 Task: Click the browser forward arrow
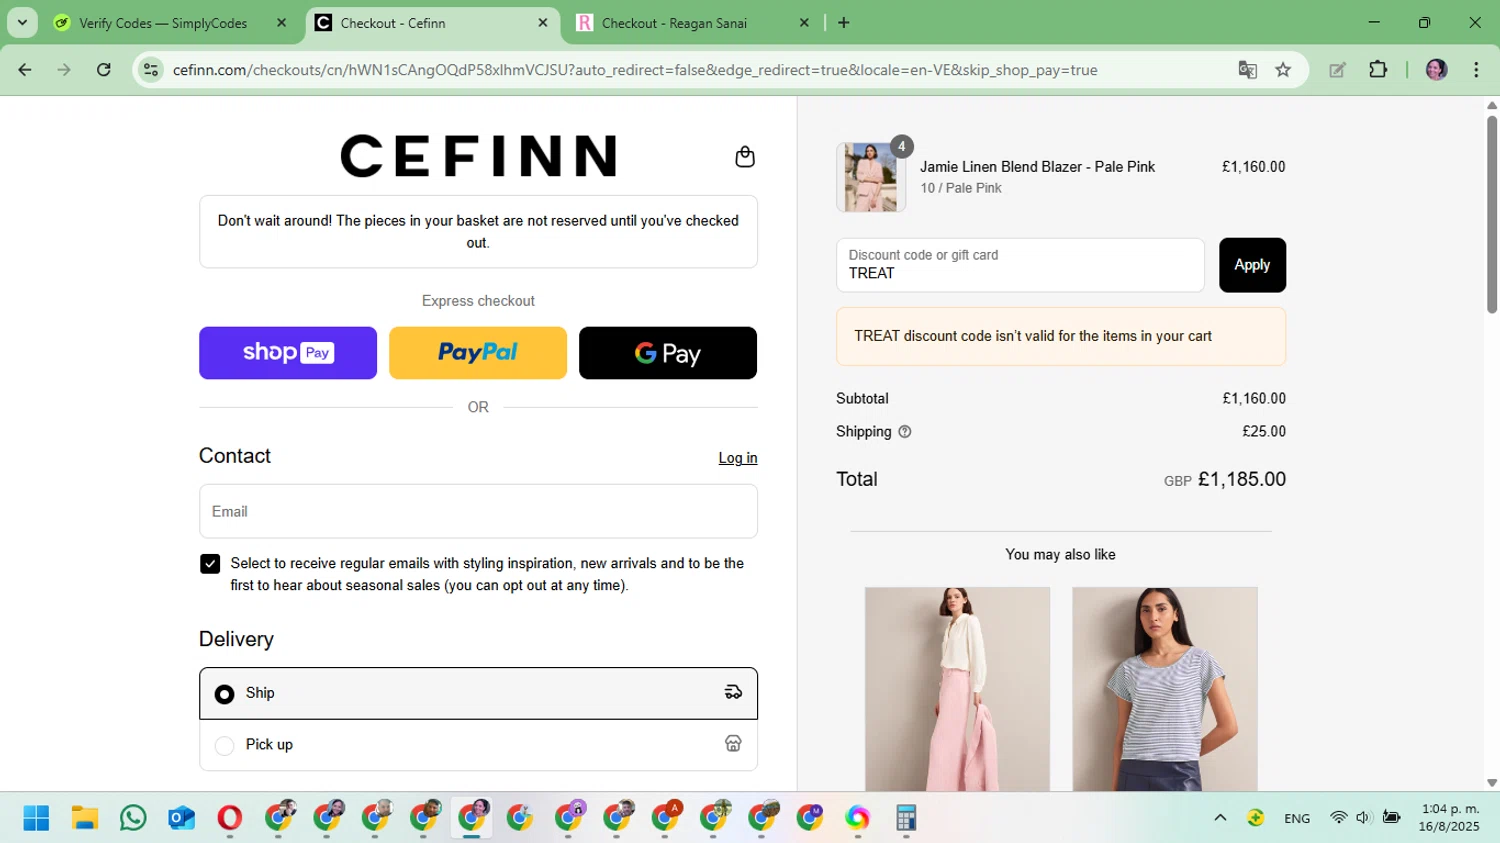point(64,70)
